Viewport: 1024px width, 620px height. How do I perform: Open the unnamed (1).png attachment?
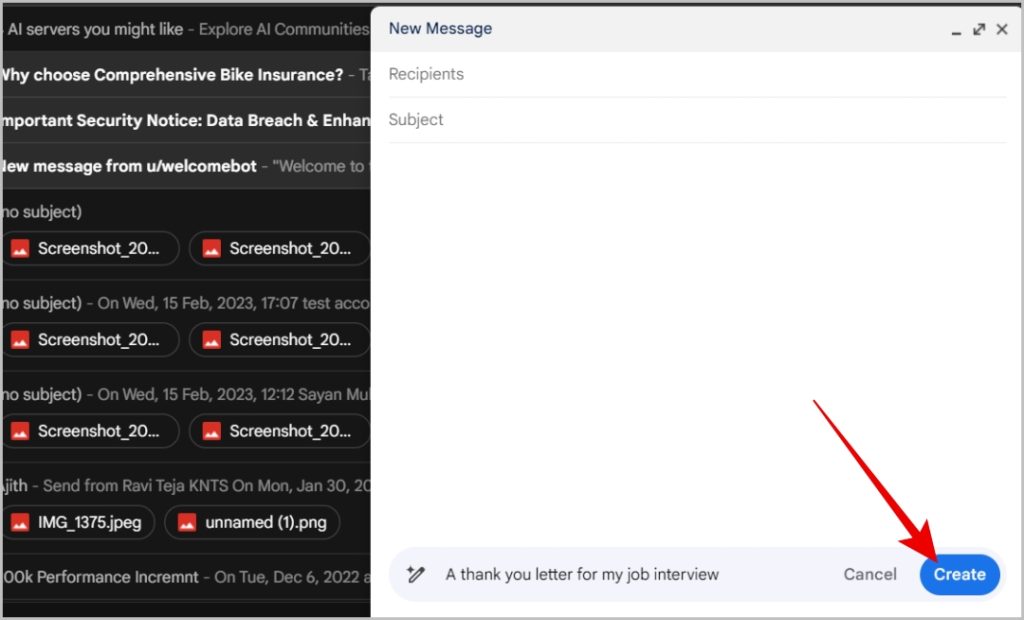pyautogui.click(x=252, y=523)
